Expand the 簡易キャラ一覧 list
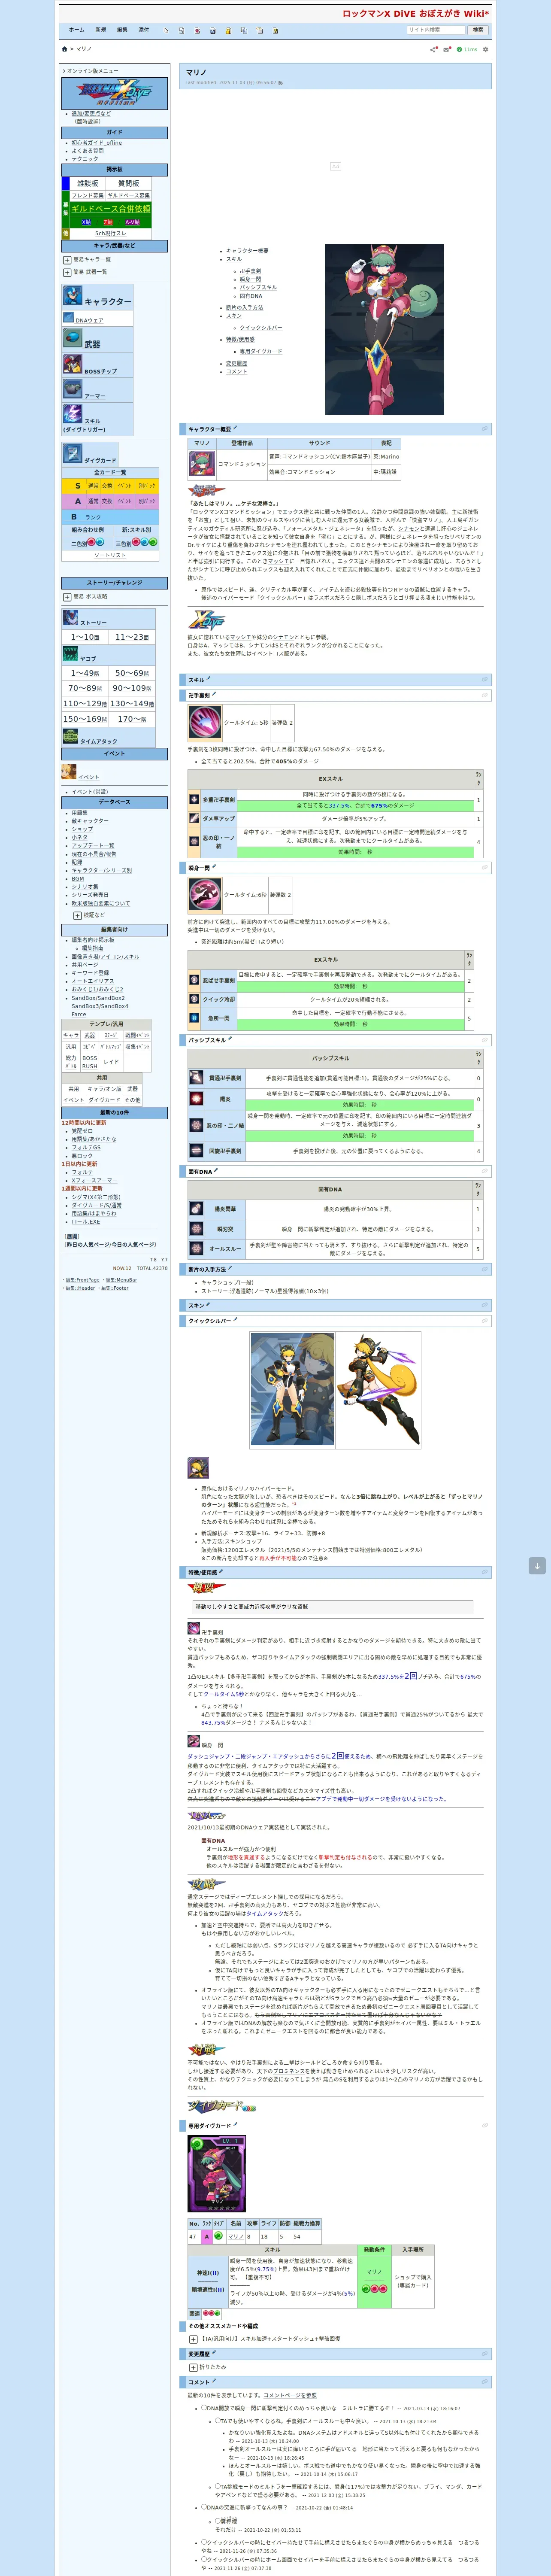The width and height of the screenshot is (551, 2576). coord(67,260)
